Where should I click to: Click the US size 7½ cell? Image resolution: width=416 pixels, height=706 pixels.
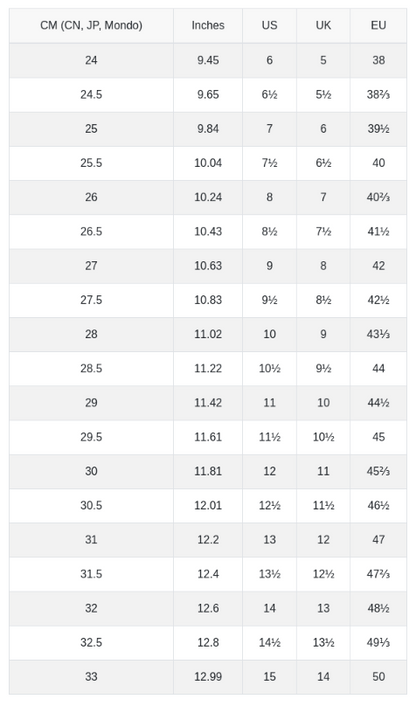[x=269, y=163]
